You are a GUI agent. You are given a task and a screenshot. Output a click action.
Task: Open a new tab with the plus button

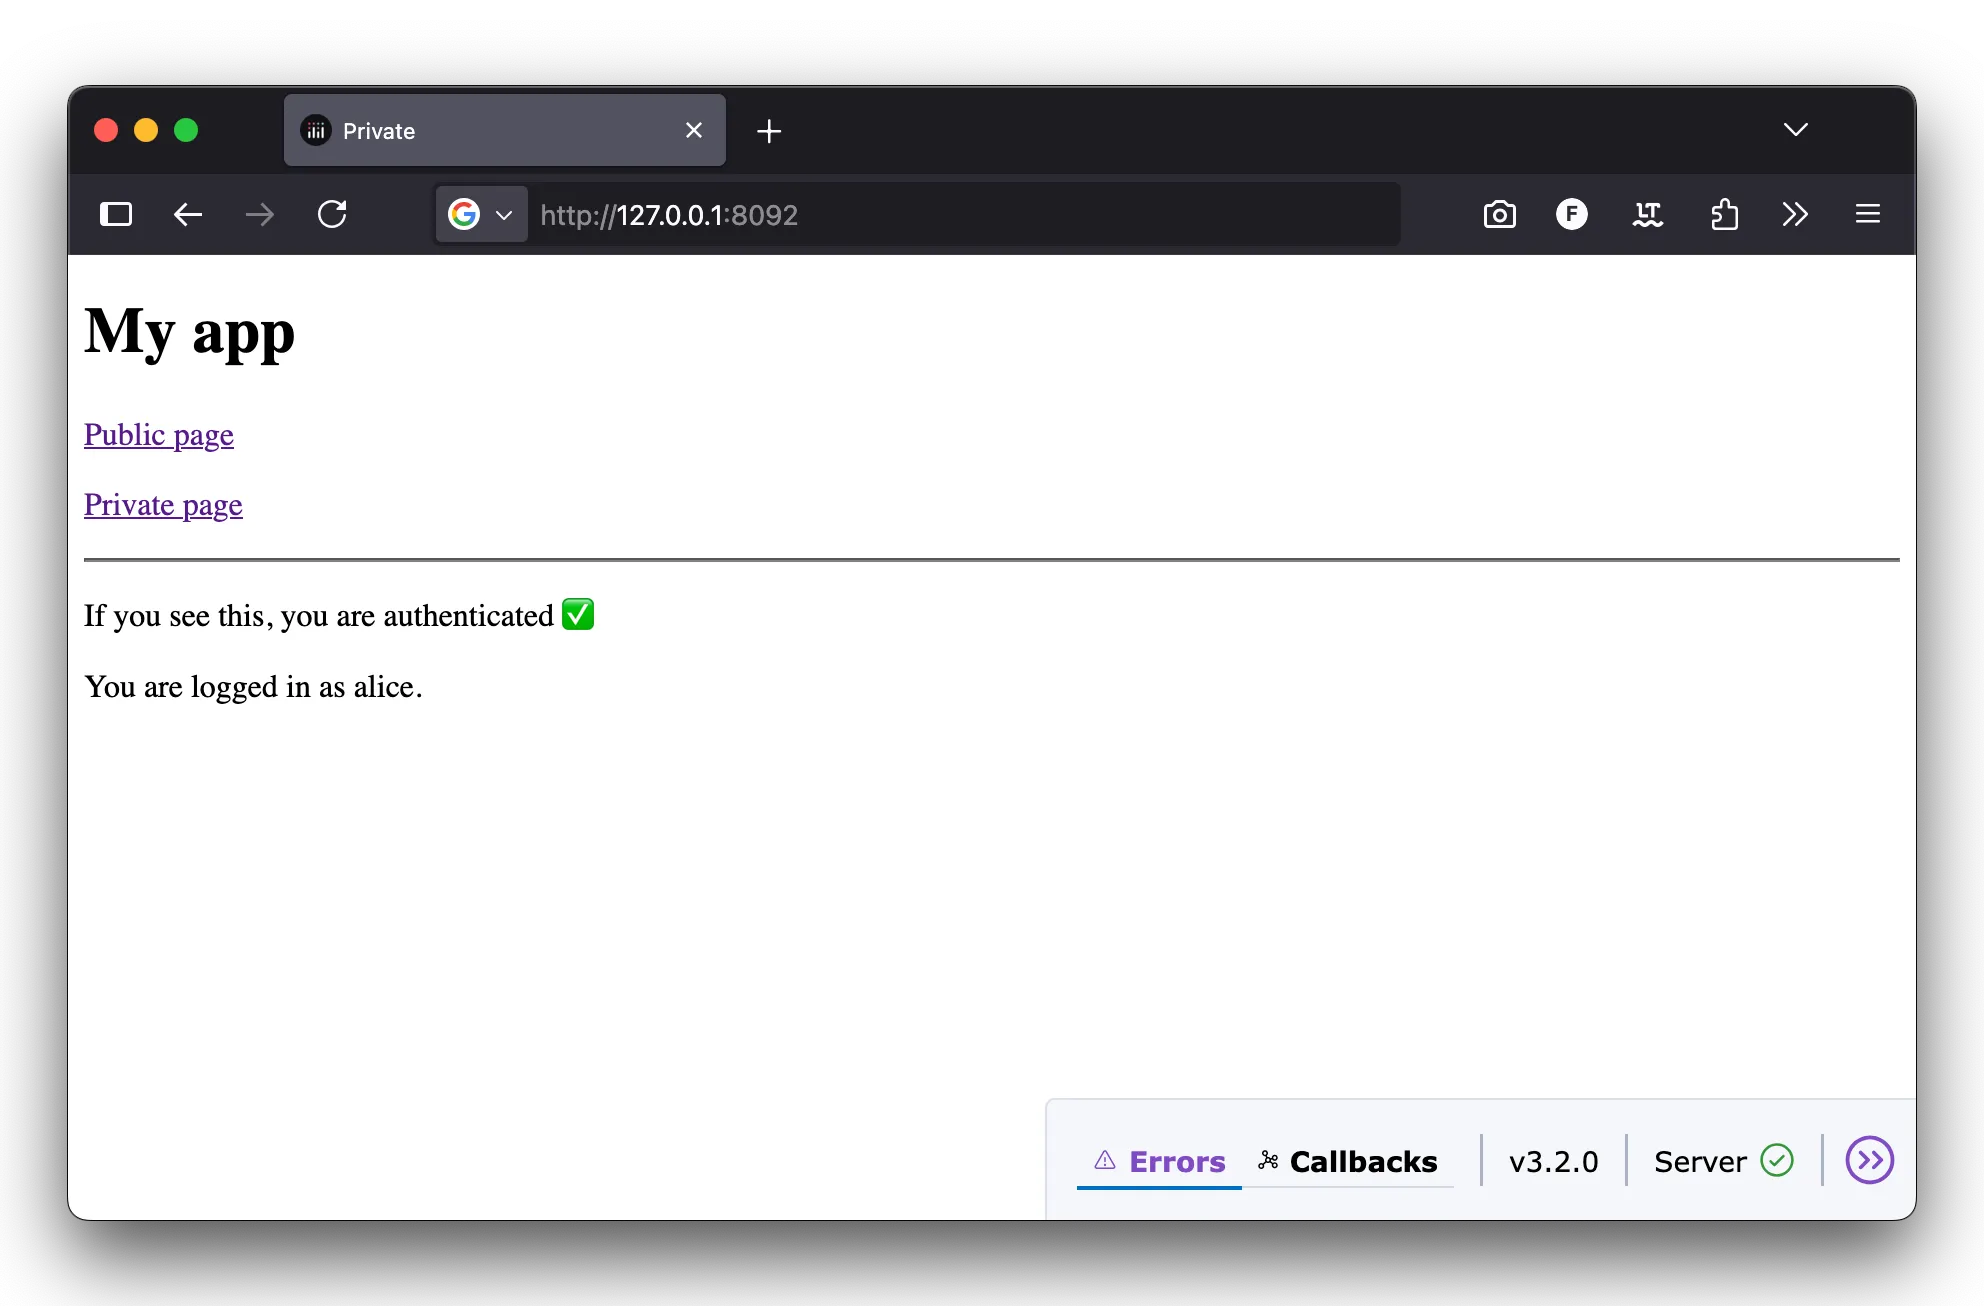tap(769, 130)
